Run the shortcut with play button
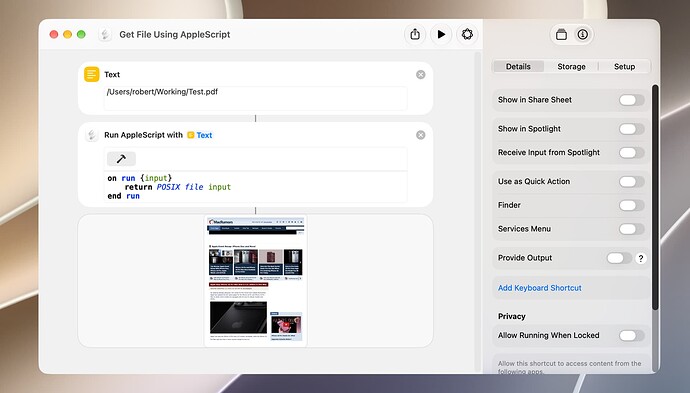Viewport: 690px width, 393px height. point(441,34)
